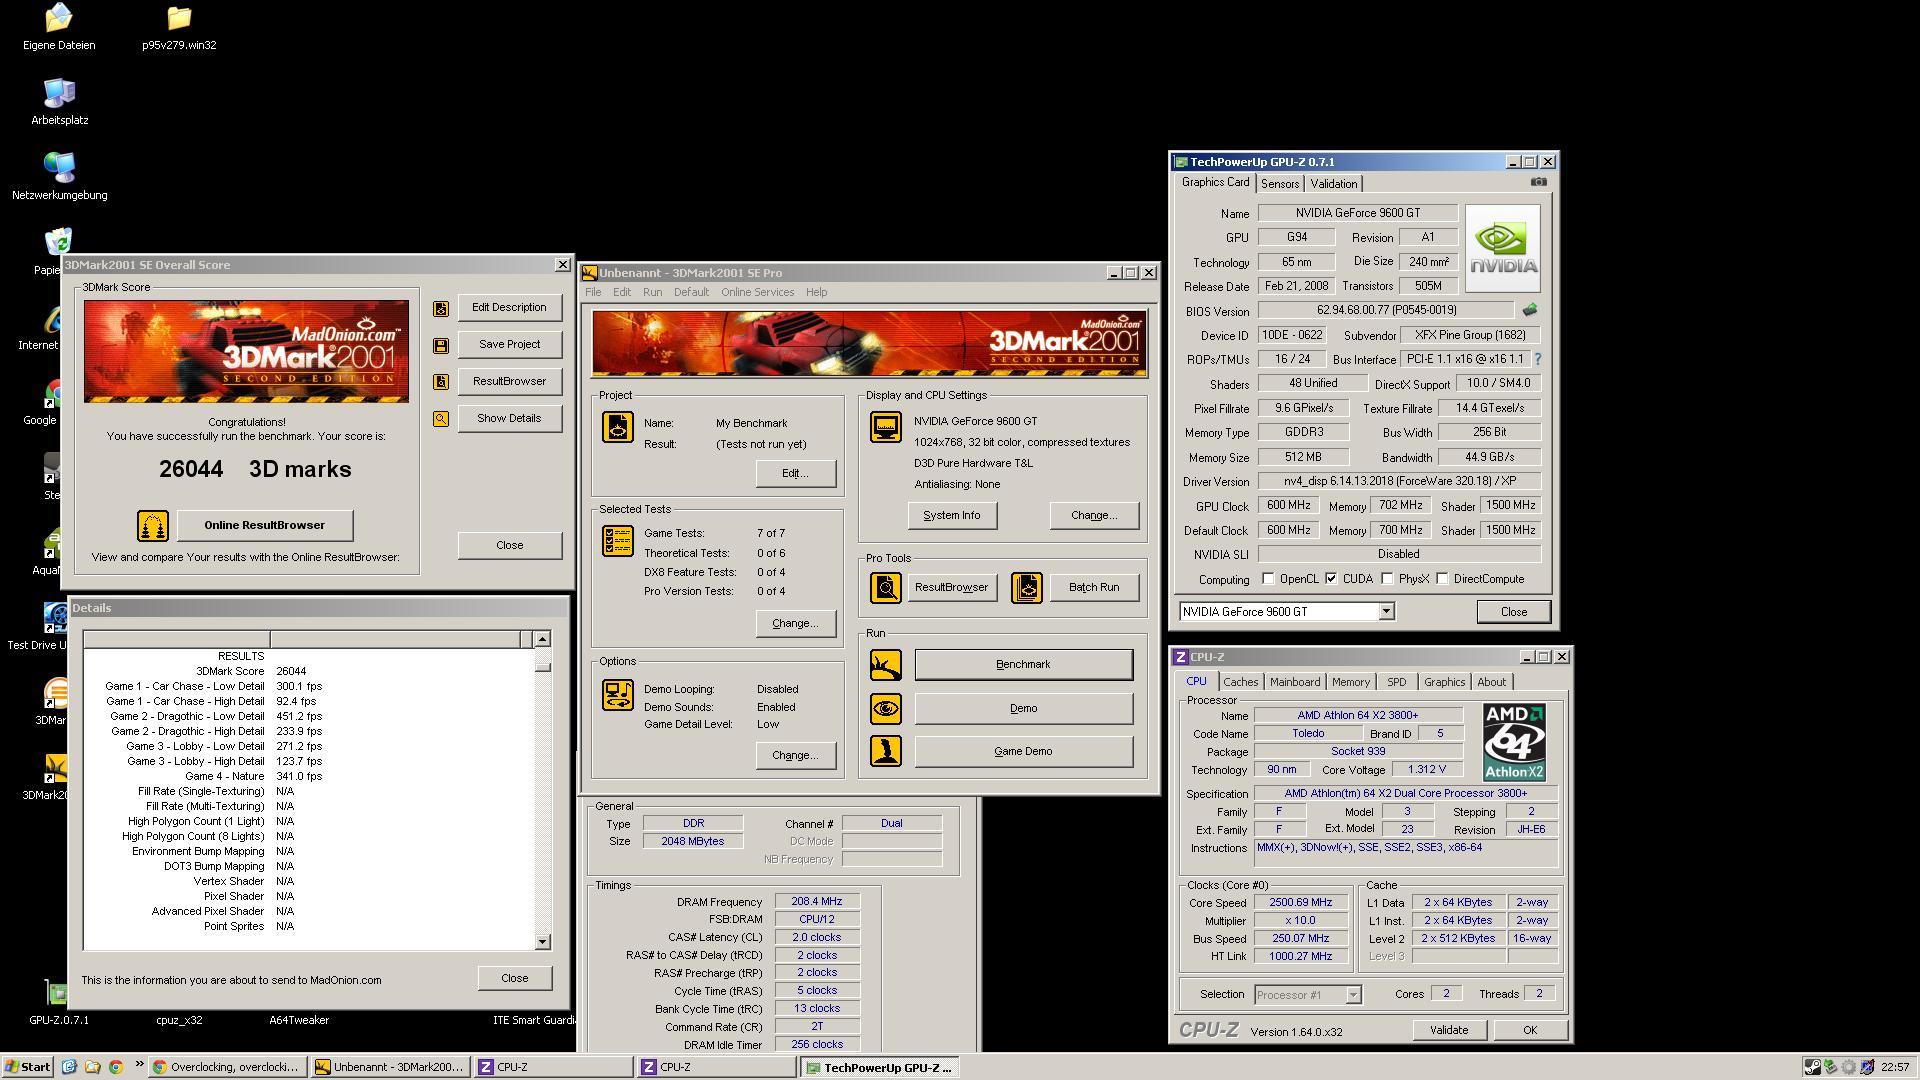
Task: Click the Details list scroll up arrow
Action: coord(542,639)
